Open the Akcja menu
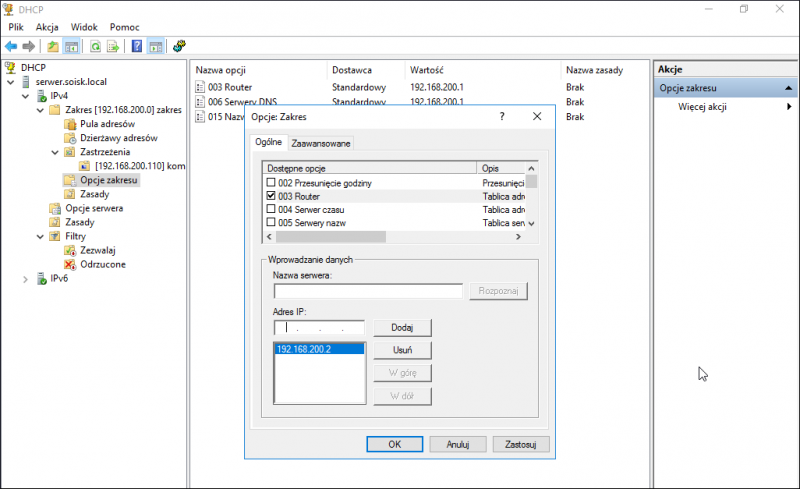The image size is (800, 489). pos(47,28)
